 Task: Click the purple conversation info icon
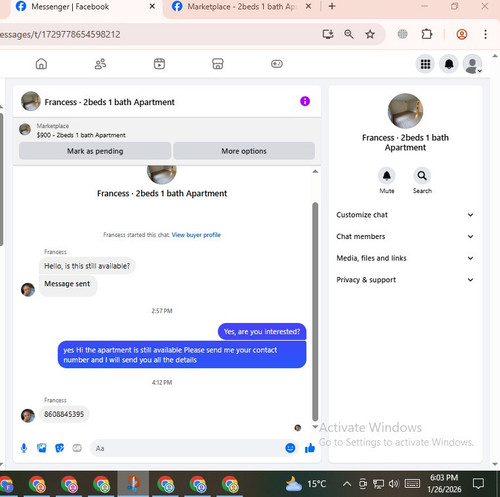[305, 101]
